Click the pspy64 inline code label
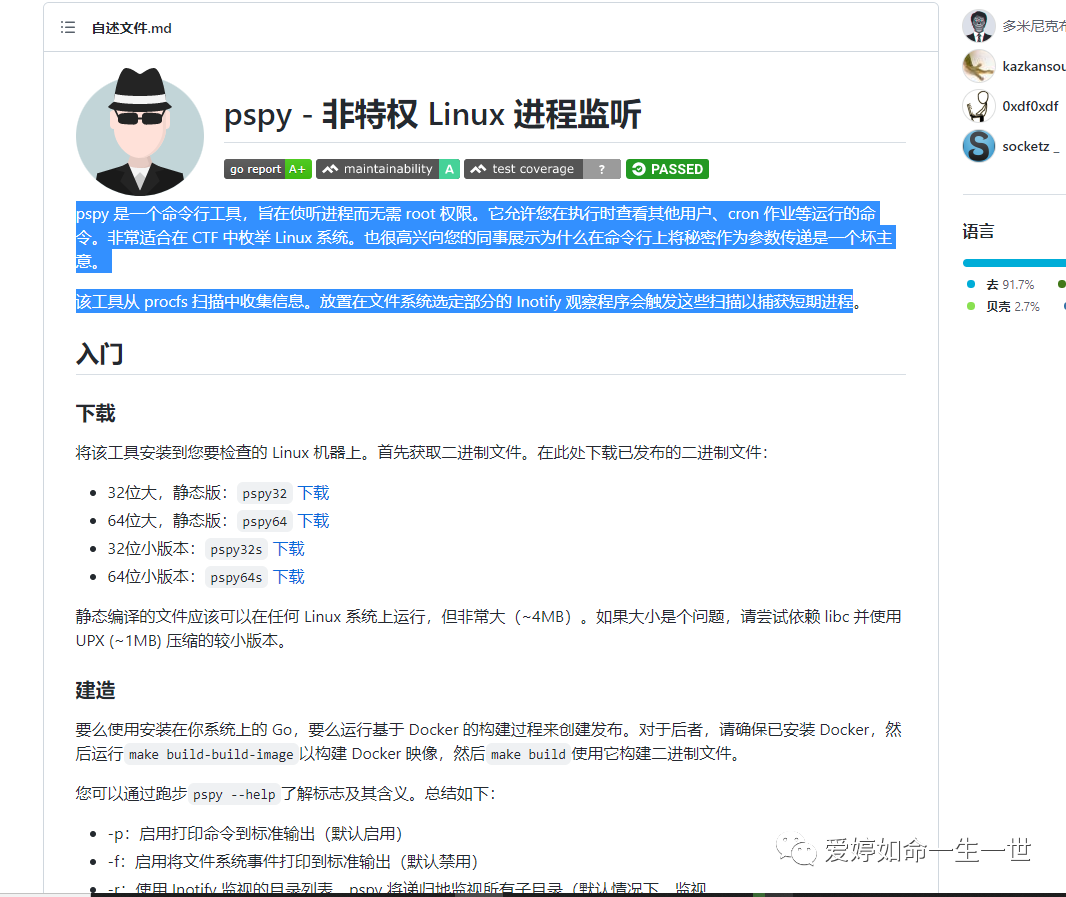The height and width of the screenshot is (897, 1066). [264, 522]
